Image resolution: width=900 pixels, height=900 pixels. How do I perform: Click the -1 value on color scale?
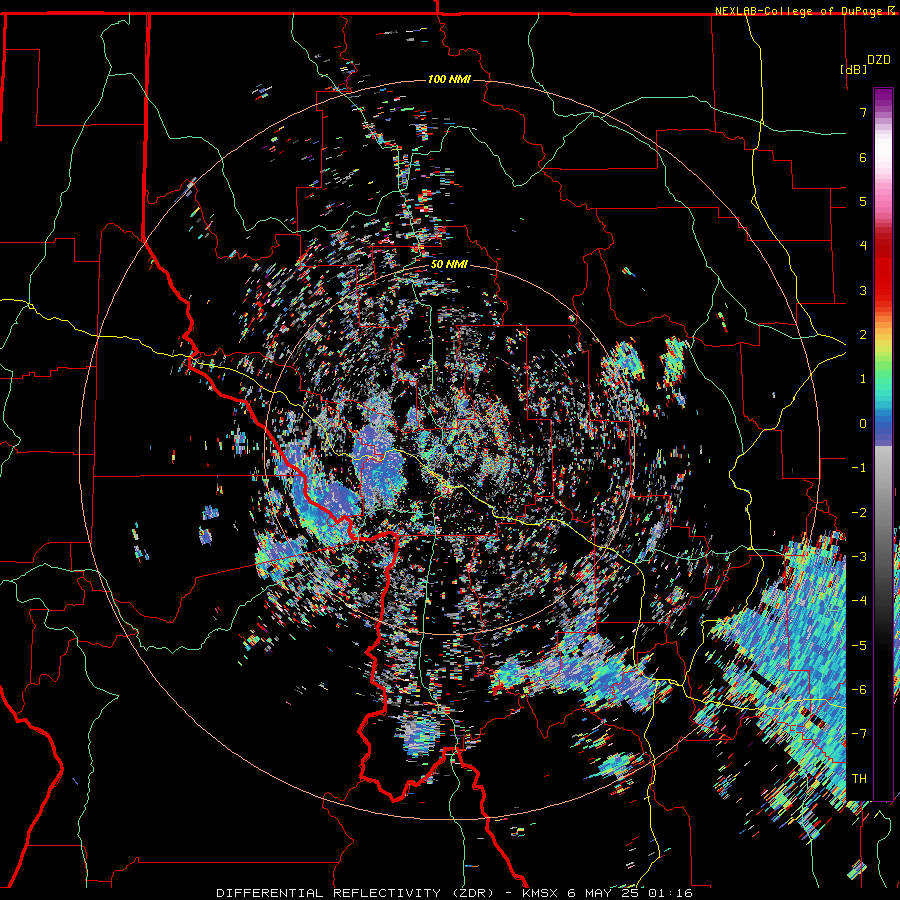(859, 468)
